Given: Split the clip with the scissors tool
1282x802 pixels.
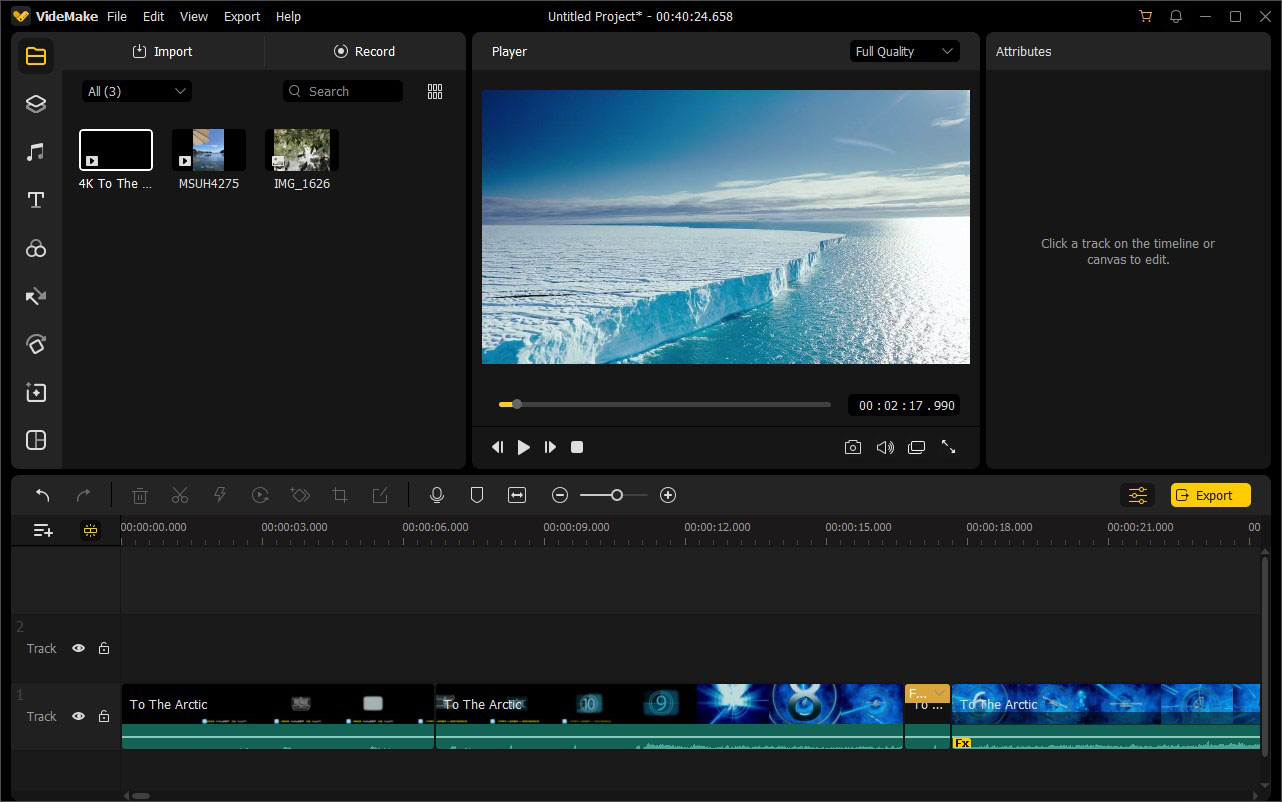Looking at the screenshot, I should pos(180,494).
